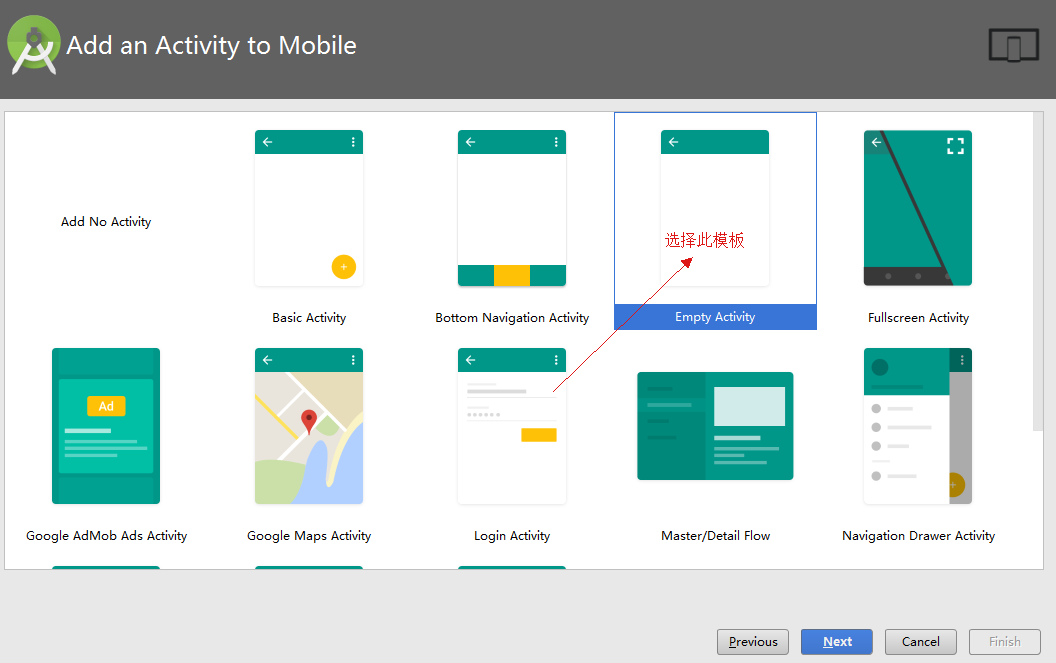
Task: Click the Google Maps Activity label
Action: coord(309,536)
